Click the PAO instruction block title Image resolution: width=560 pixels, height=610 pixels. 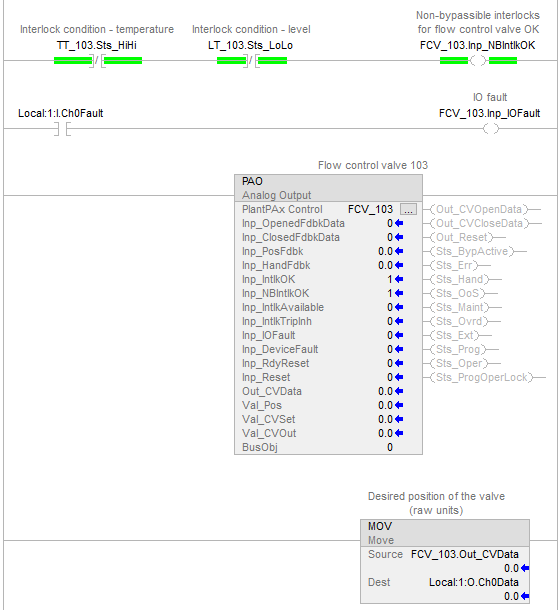(x=253, y=181)
